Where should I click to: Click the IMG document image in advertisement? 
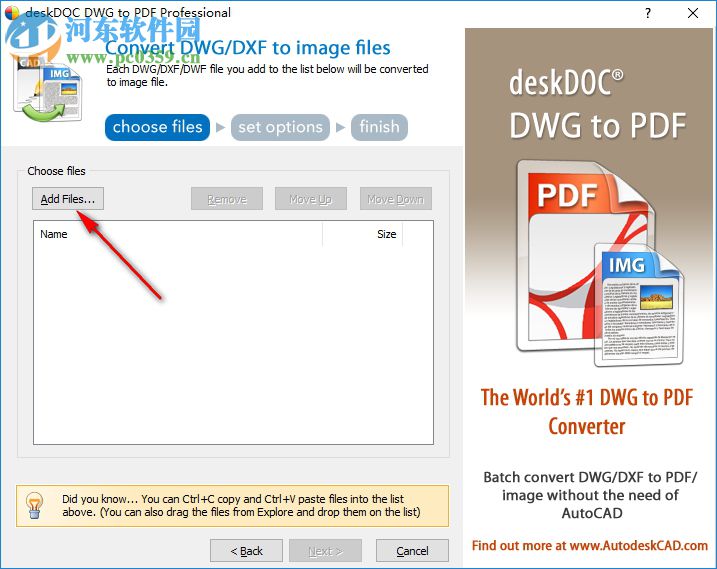point(639,305)
